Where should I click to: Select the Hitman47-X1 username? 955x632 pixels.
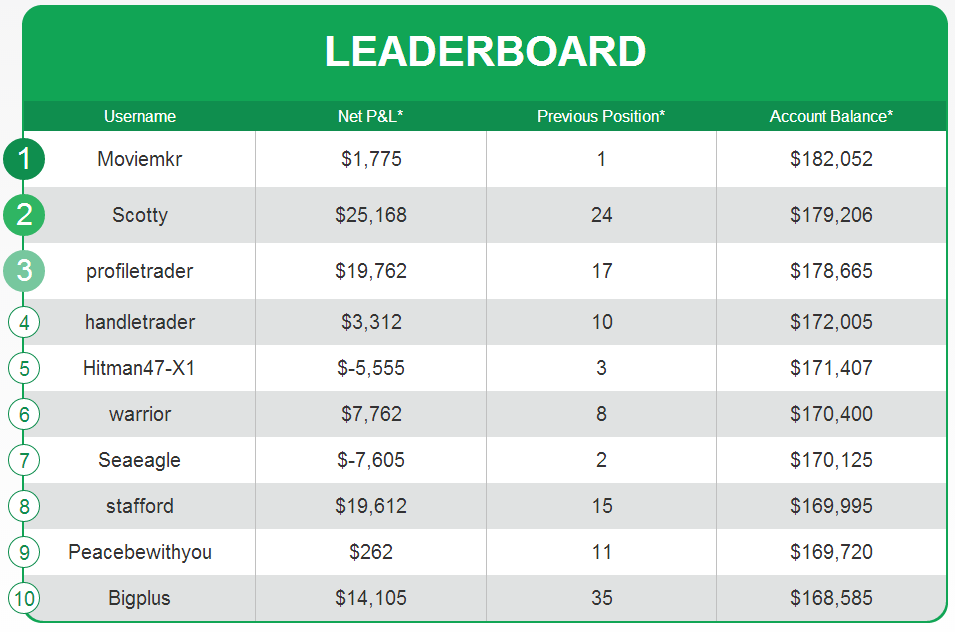[139, 368]
